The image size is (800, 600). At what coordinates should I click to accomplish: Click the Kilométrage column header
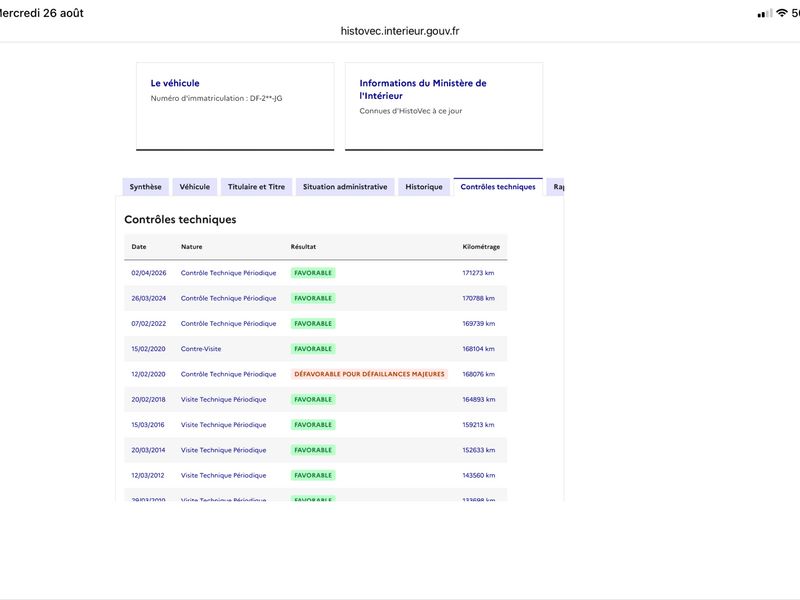coord(481,246)
